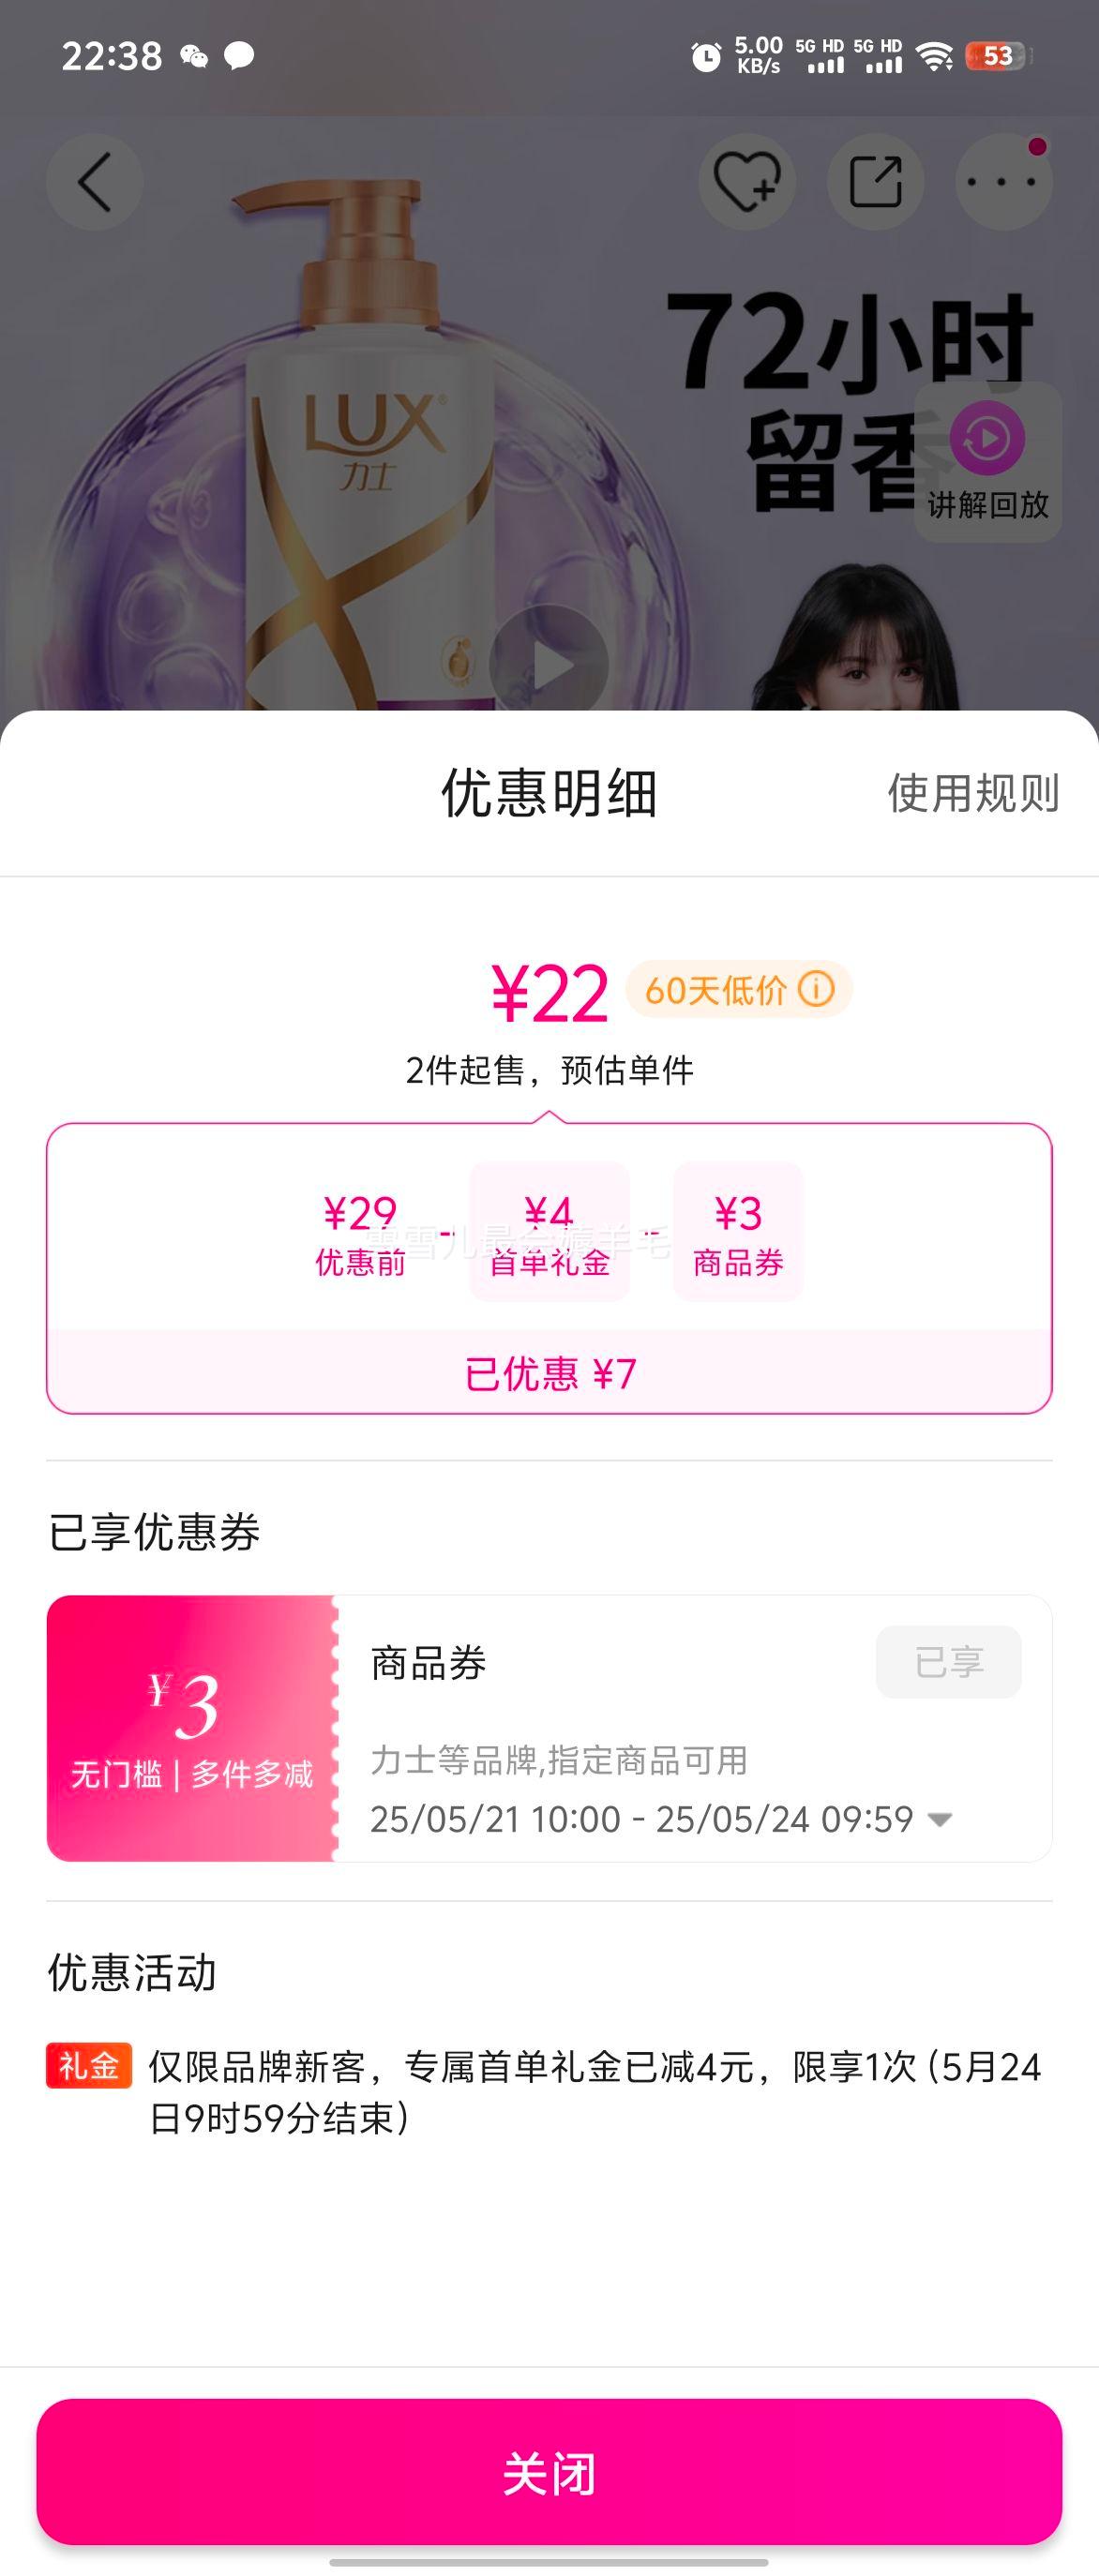
Task: Open the share icon
Action: [875, 183]
